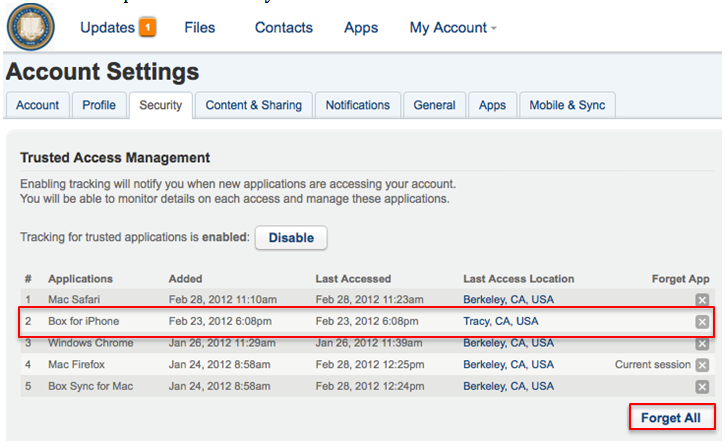The image size is (727, 444).
Task: Forget the Windows Chrome application
Action: 702,343
